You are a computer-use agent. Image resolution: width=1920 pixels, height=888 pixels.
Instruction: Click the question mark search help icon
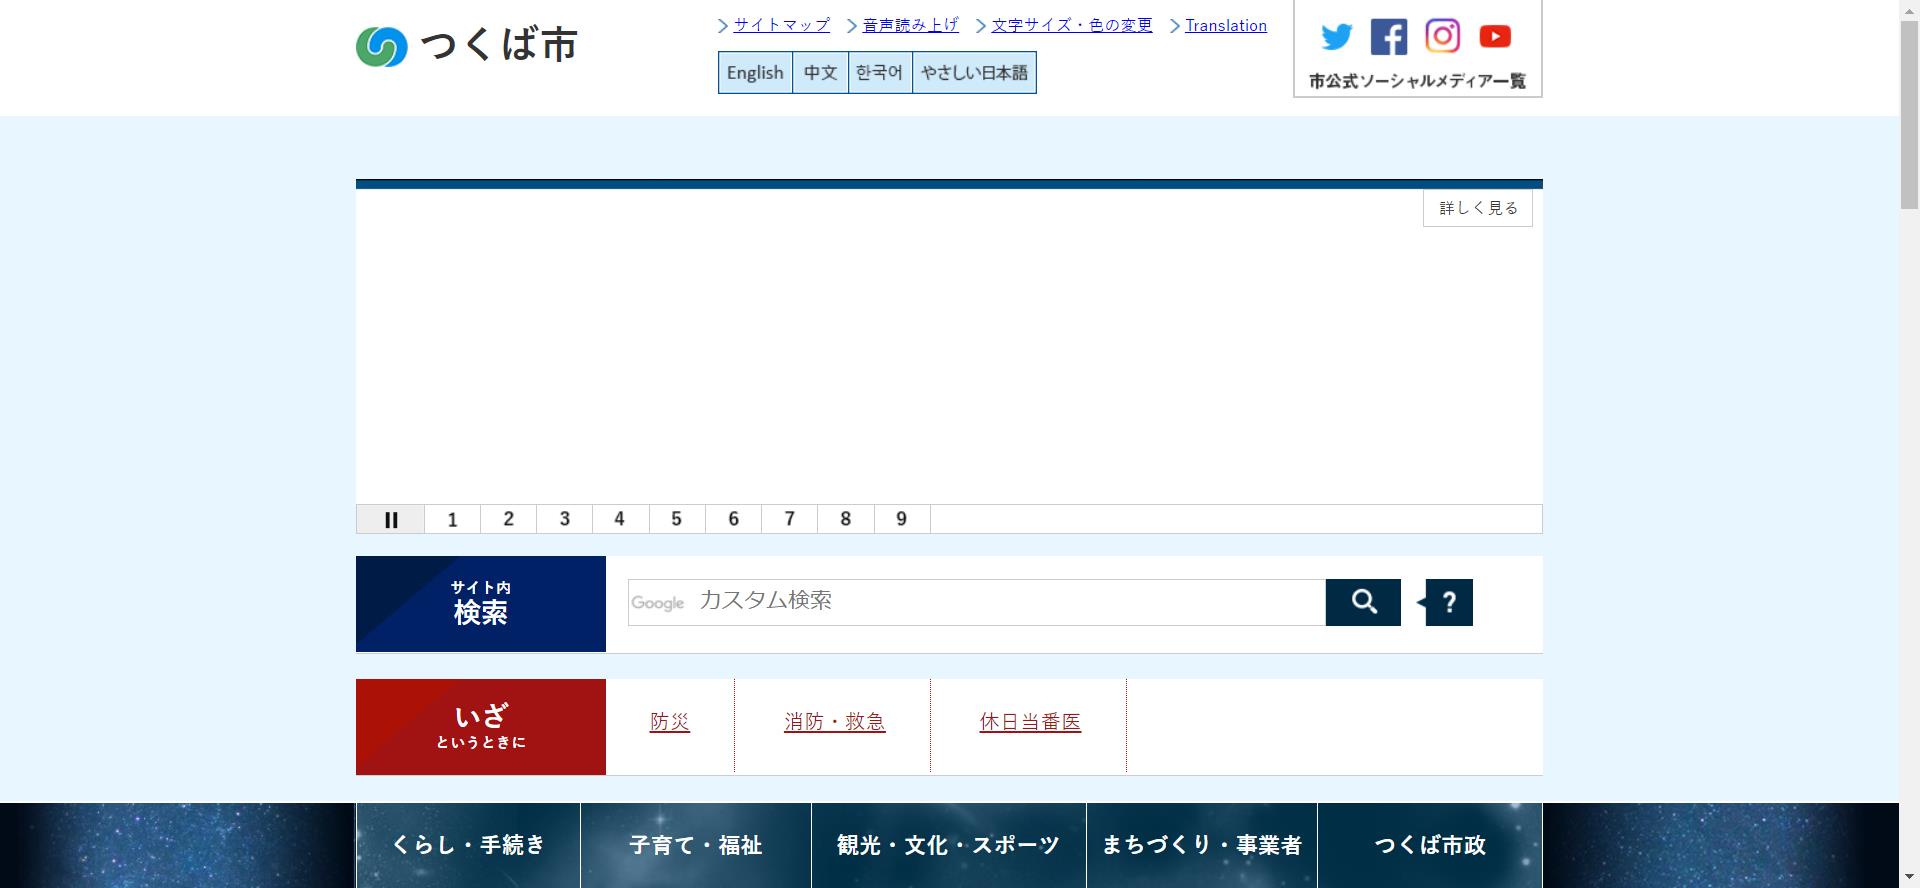1449,602
